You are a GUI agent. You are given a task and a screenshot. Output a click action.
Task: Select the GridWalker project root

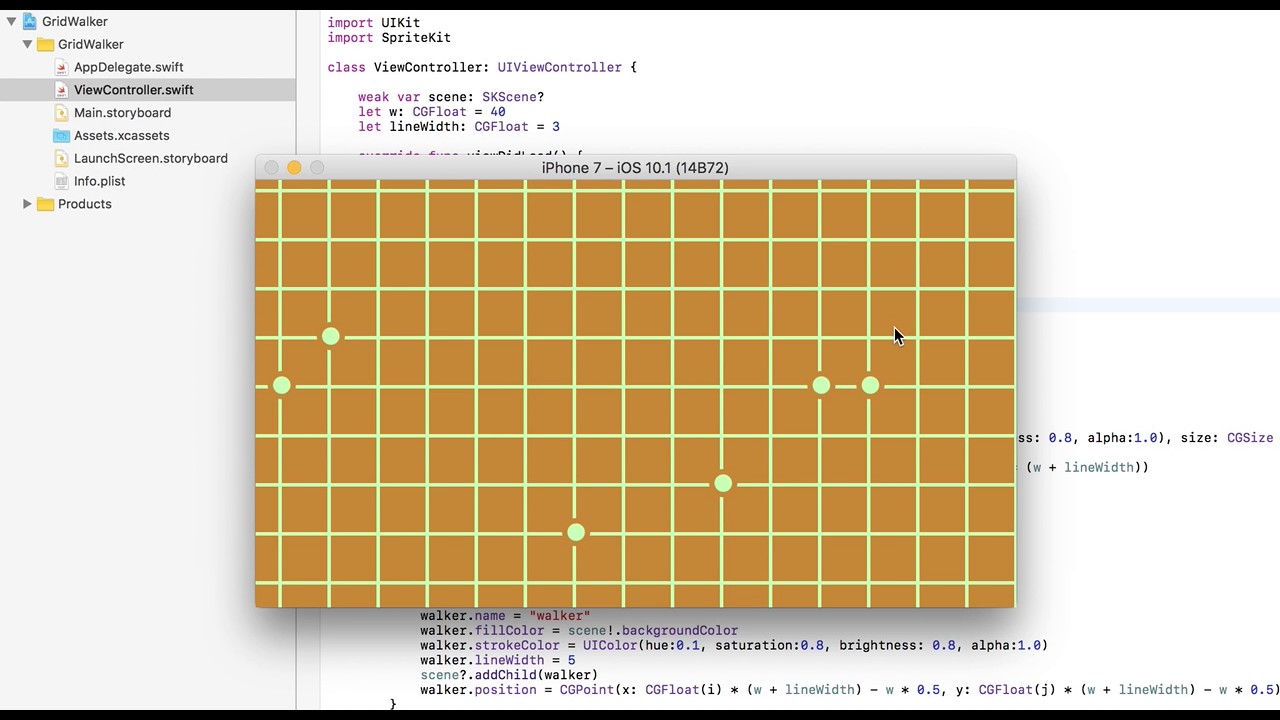pyautogui.click(x=148, y=21)
